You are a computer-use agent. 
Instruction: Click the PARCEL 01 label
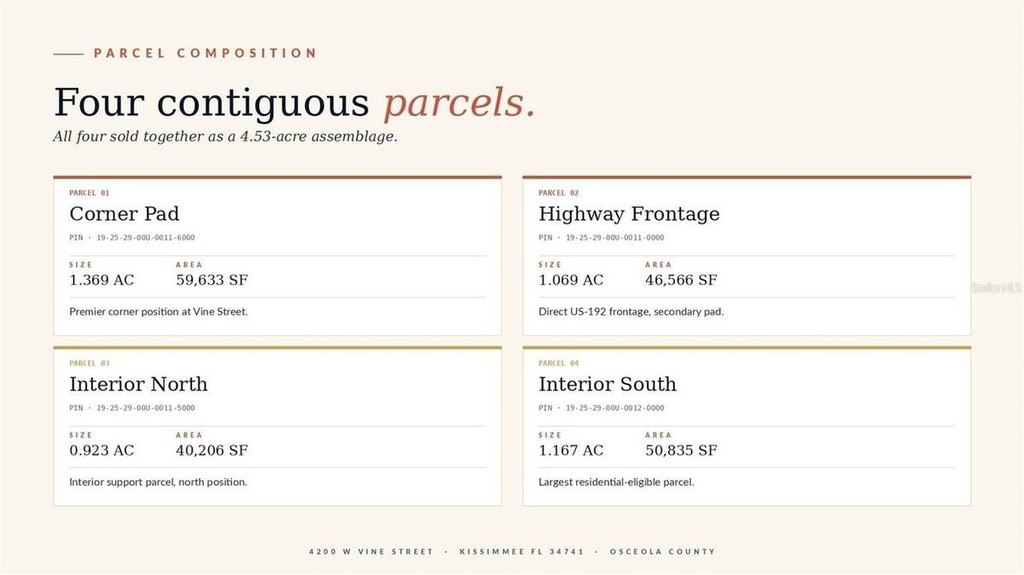89,193
